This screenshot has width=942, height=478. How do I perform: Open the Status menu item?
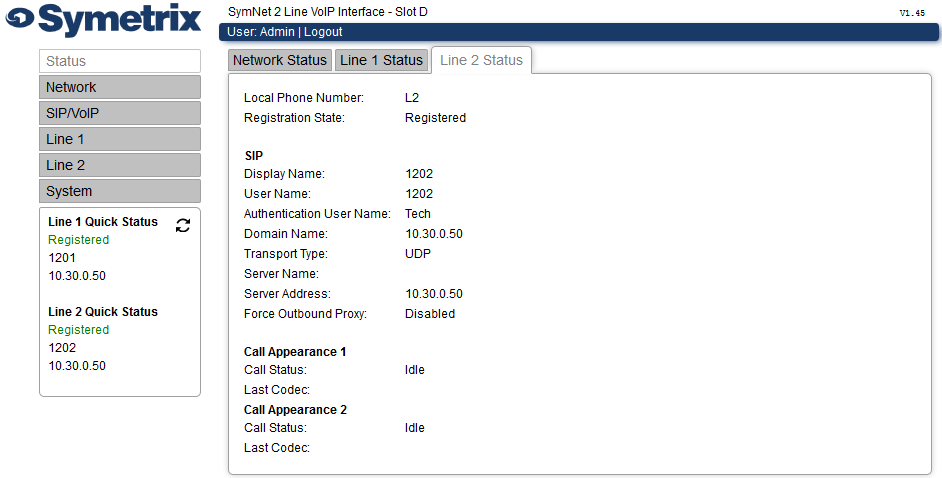coord(120,61)
